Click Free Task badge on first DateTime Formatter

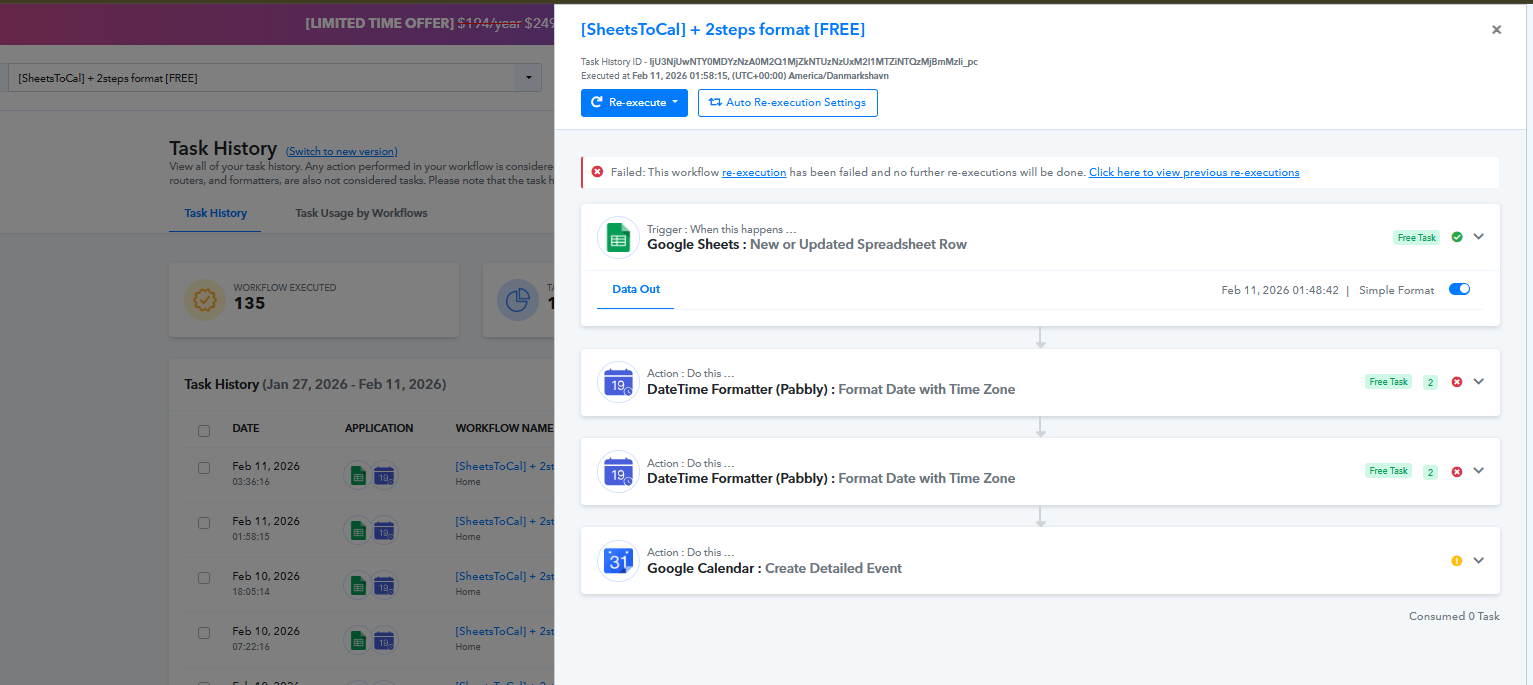coord(1388,382)
